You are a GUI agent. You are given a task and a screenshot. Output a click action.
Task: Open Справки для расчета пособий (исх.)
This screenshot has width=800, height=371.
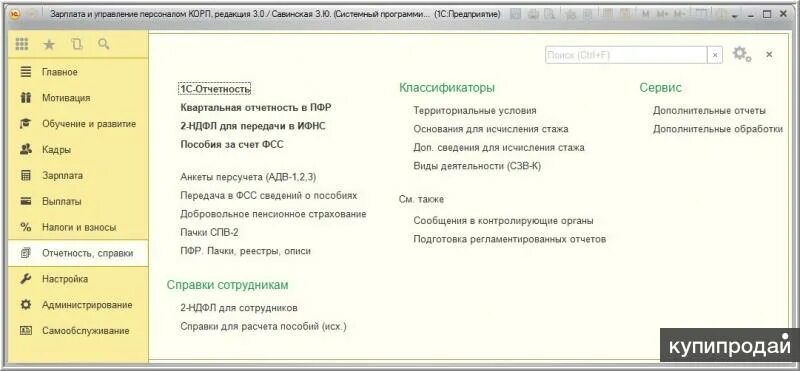[263, 327]
